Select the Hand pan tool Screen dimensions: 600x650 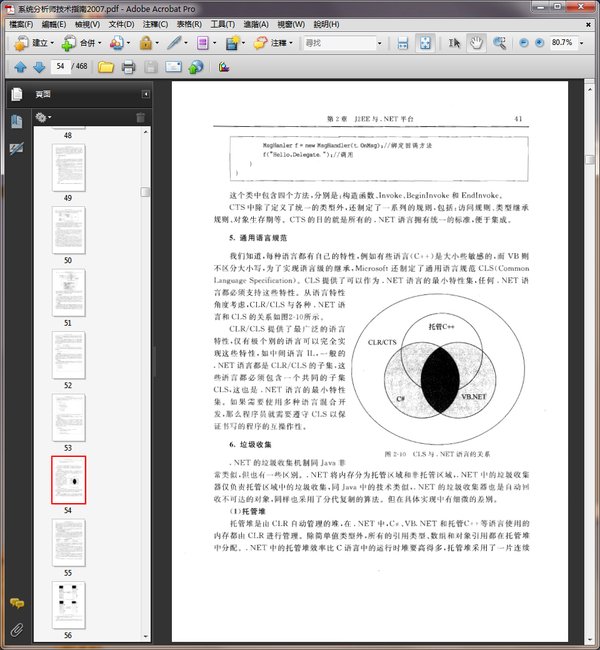click(x=476, y=43)
